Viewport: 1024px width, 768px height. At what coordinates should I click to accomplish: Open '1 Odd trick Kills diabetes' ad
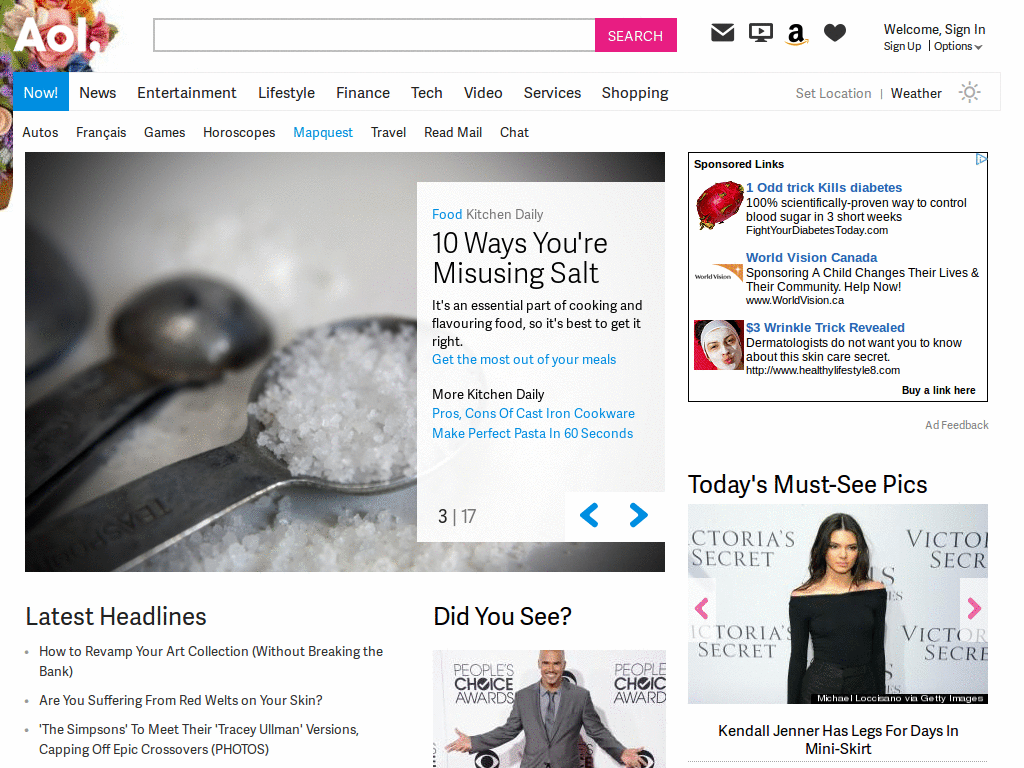tap(824, 187)
